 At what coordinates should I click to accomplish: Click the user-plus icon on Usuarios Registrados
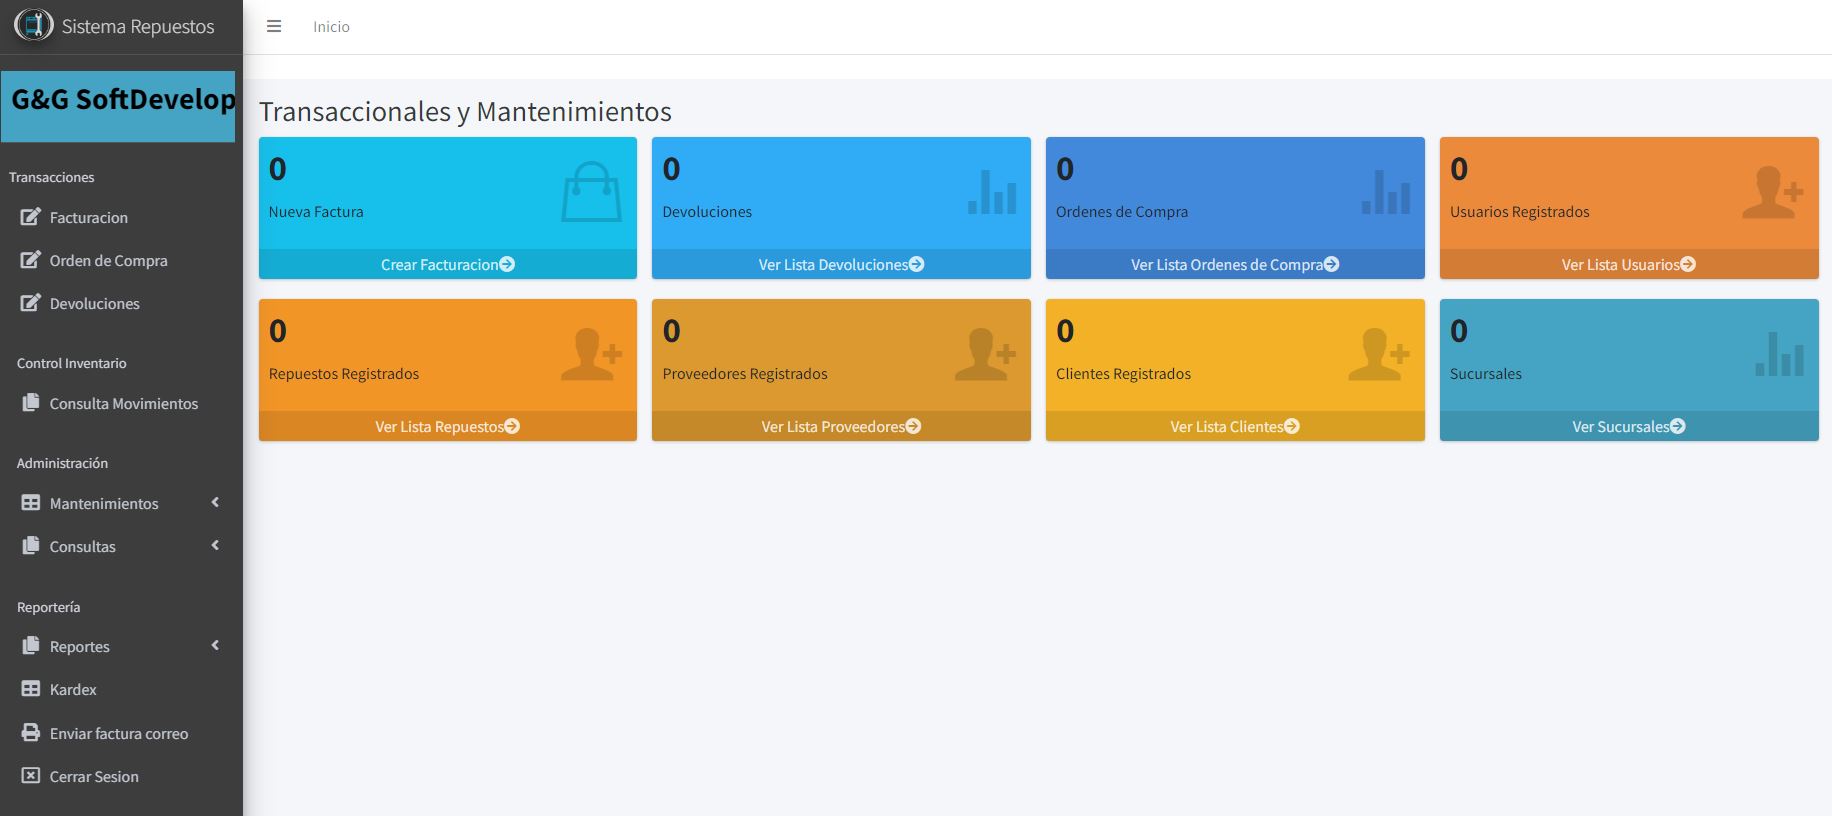click(x=1771, y=192)
